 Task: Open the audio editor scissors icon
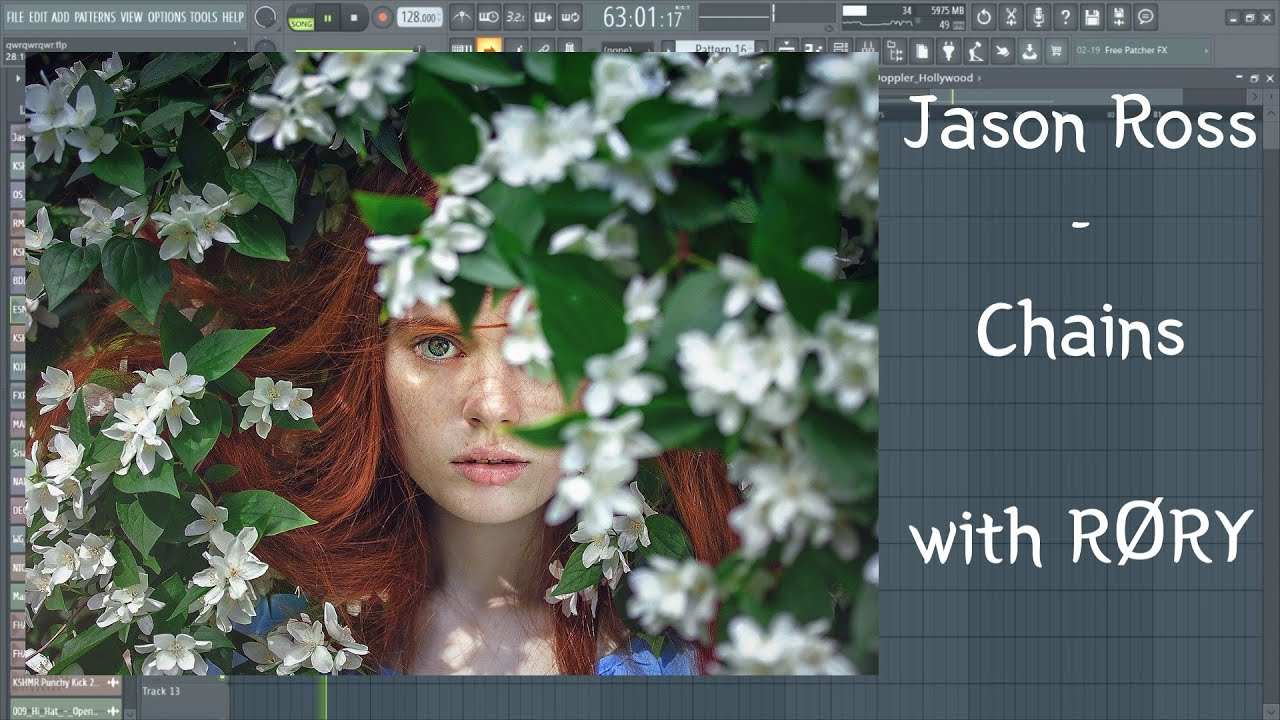[x=1011, y=17]
